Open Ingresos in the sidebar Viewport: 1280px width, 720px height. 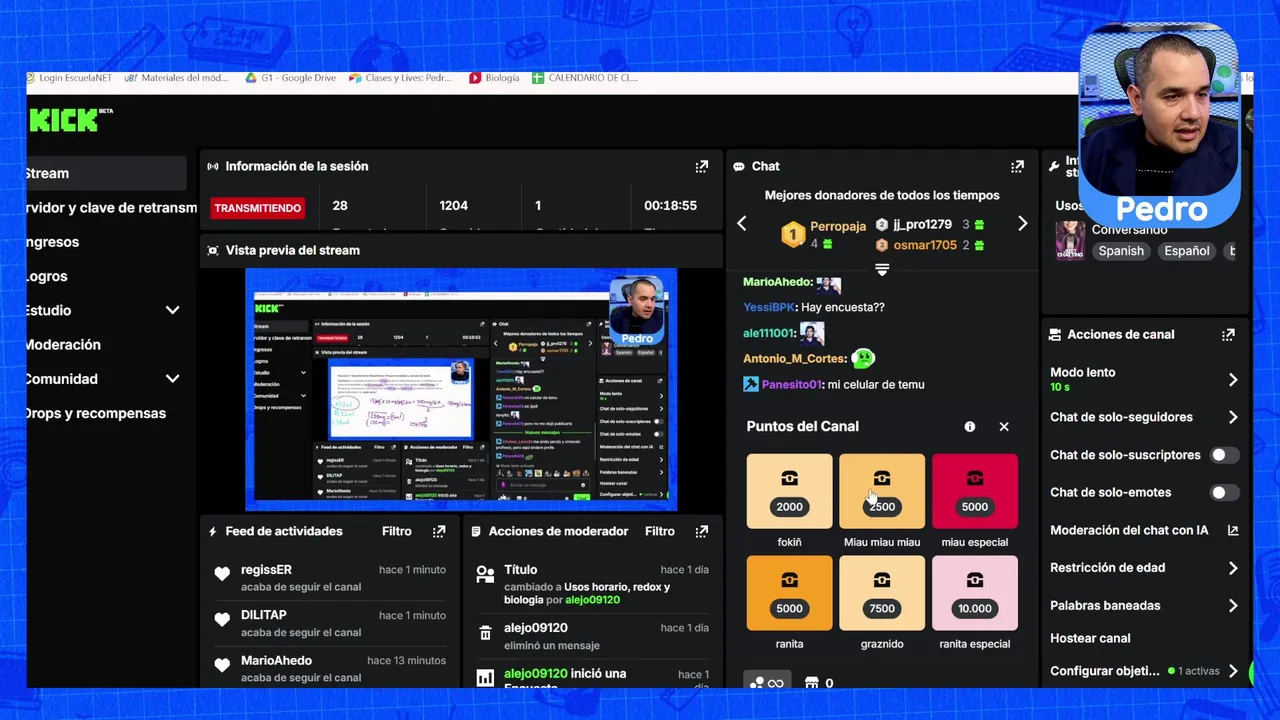click(x=52, y=242)
